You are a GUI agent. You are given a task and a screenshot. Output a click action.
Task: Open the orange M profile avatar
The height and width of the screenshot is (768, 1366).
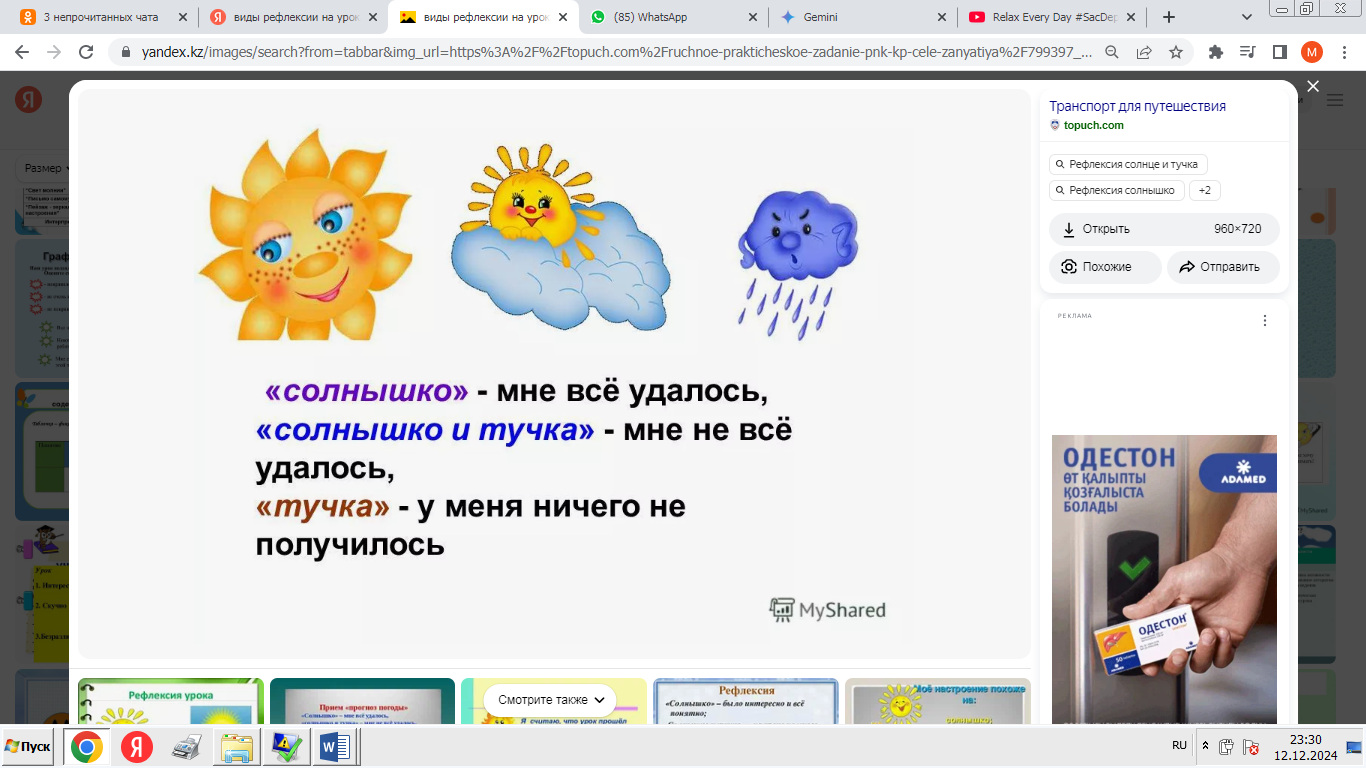coord(1311,52)
